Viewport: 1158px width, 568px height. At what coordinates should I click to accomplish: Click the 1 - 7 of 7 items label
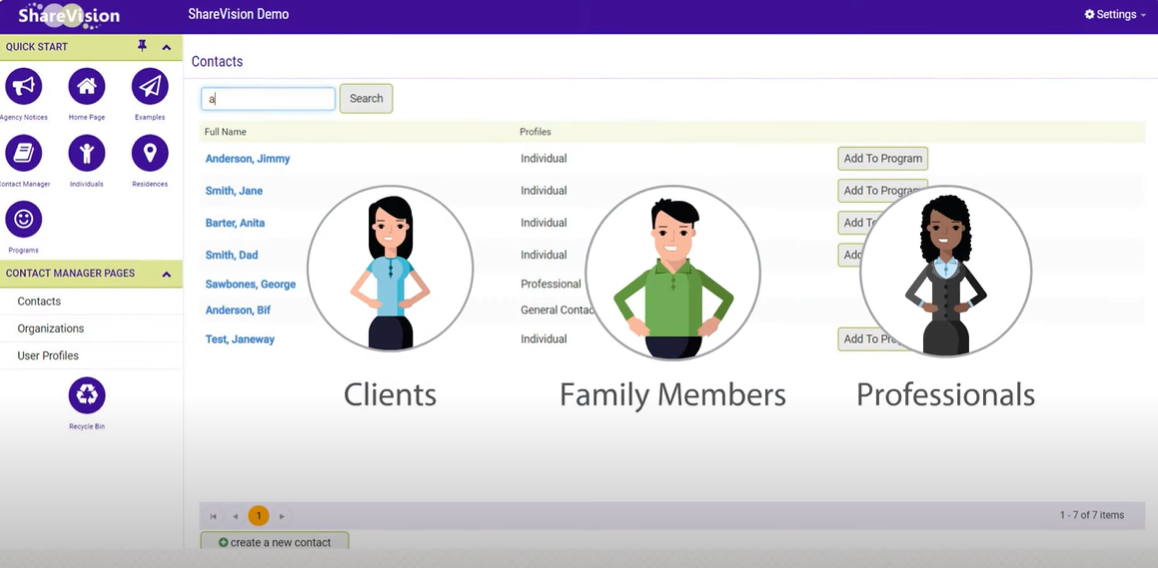pyautogui.click(x=1092, y=515)
